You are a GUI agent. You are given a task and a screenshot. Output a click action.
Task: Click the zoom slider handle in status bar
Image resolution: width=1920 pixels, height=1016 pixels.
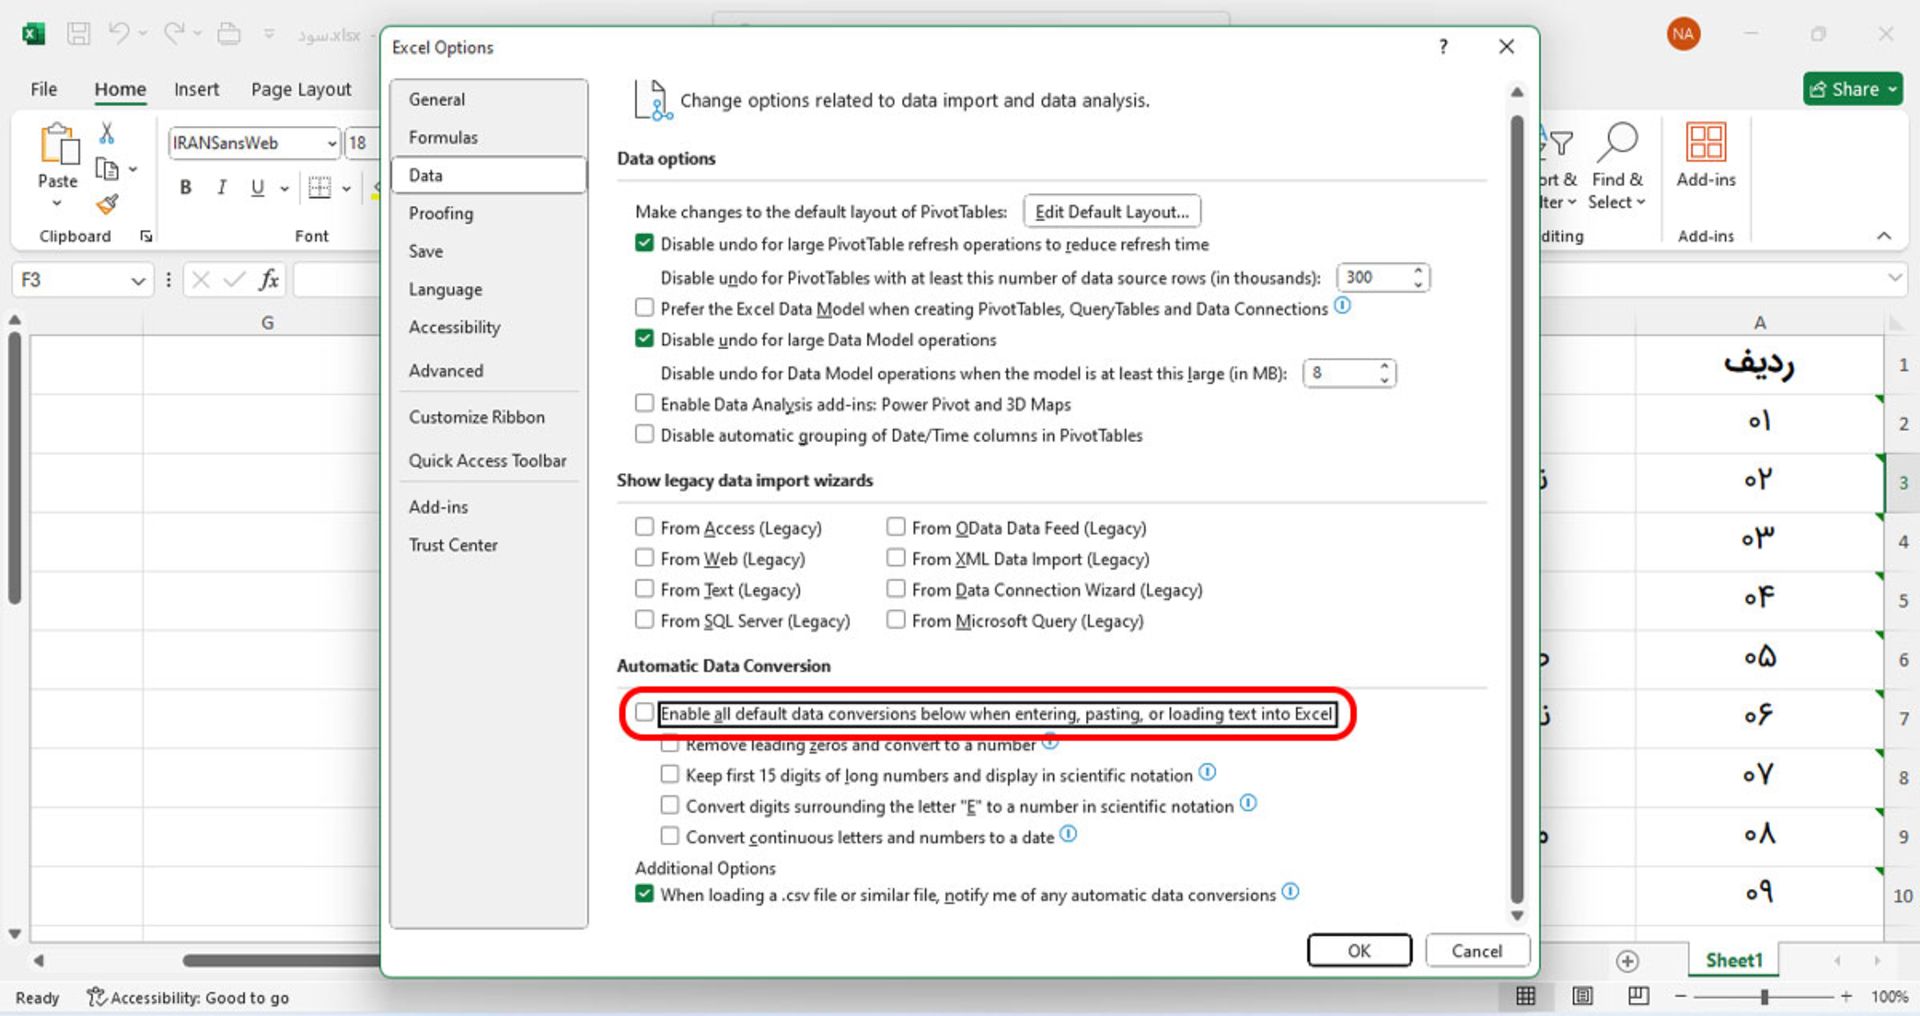[x=1764, y=997]
